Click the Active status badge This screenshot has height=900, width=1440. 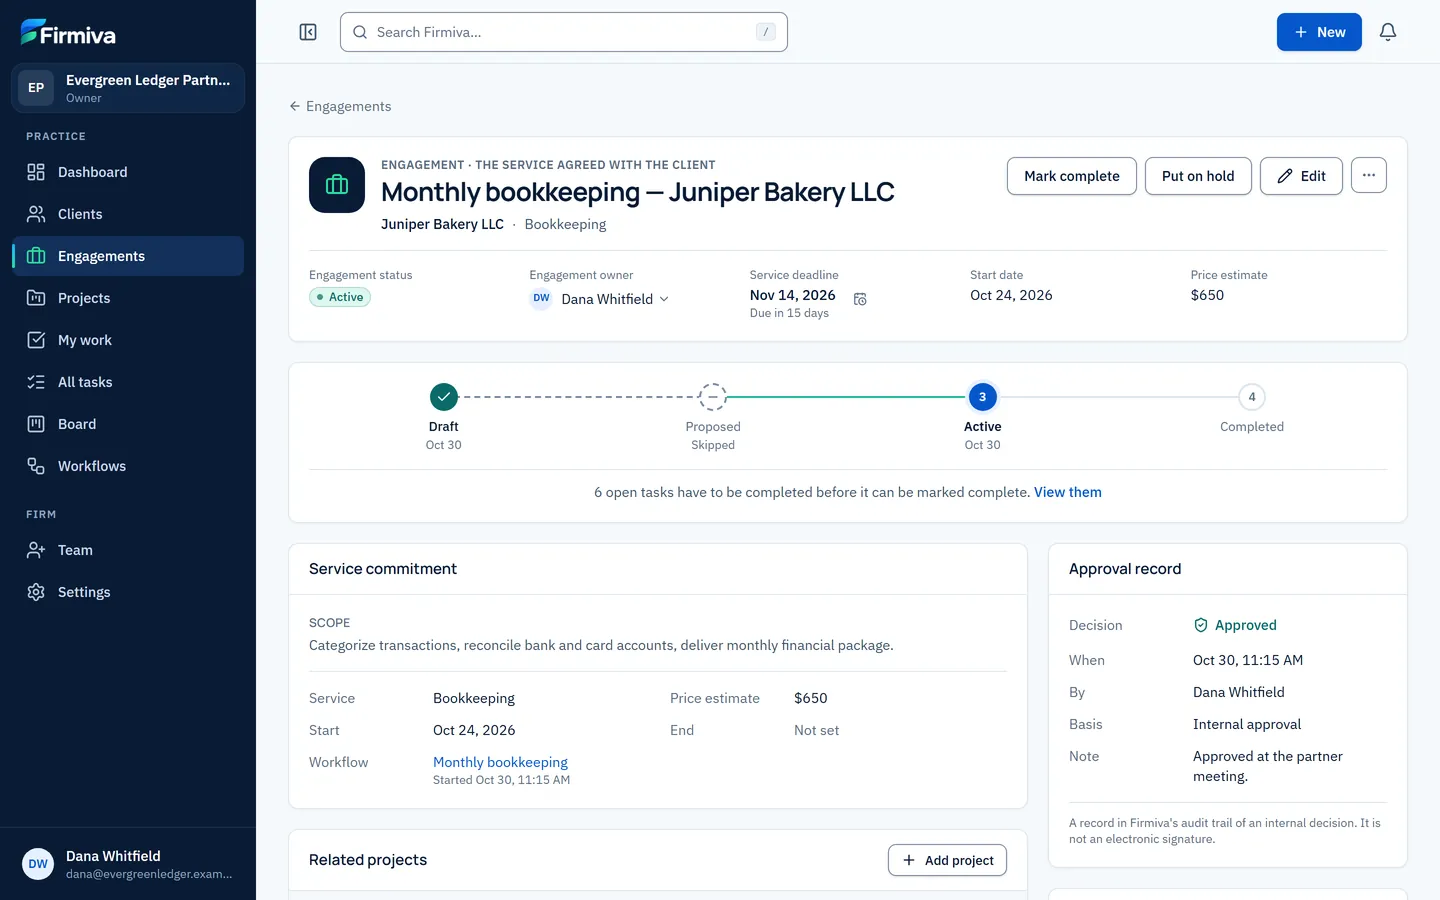tap(340, 297)
